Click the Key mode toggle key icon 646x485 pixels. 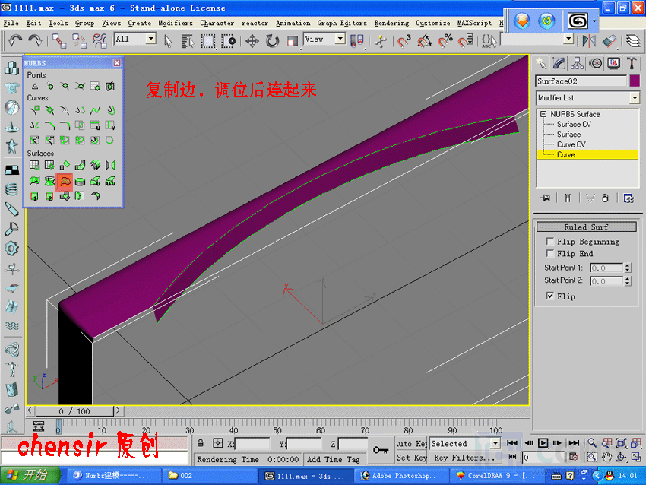[x=380, y=450]
